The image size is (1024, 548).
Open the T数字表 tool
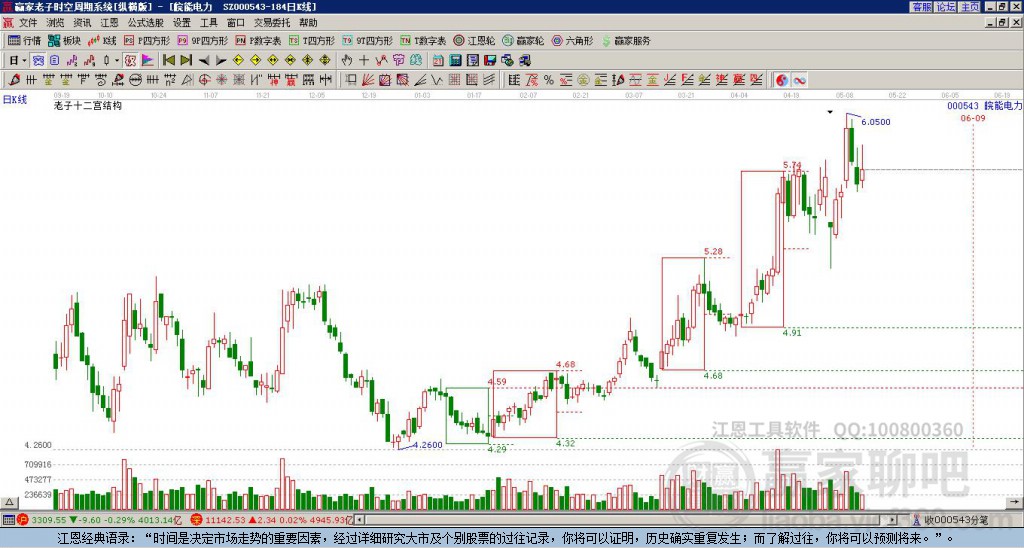click(x=423, y=40)
